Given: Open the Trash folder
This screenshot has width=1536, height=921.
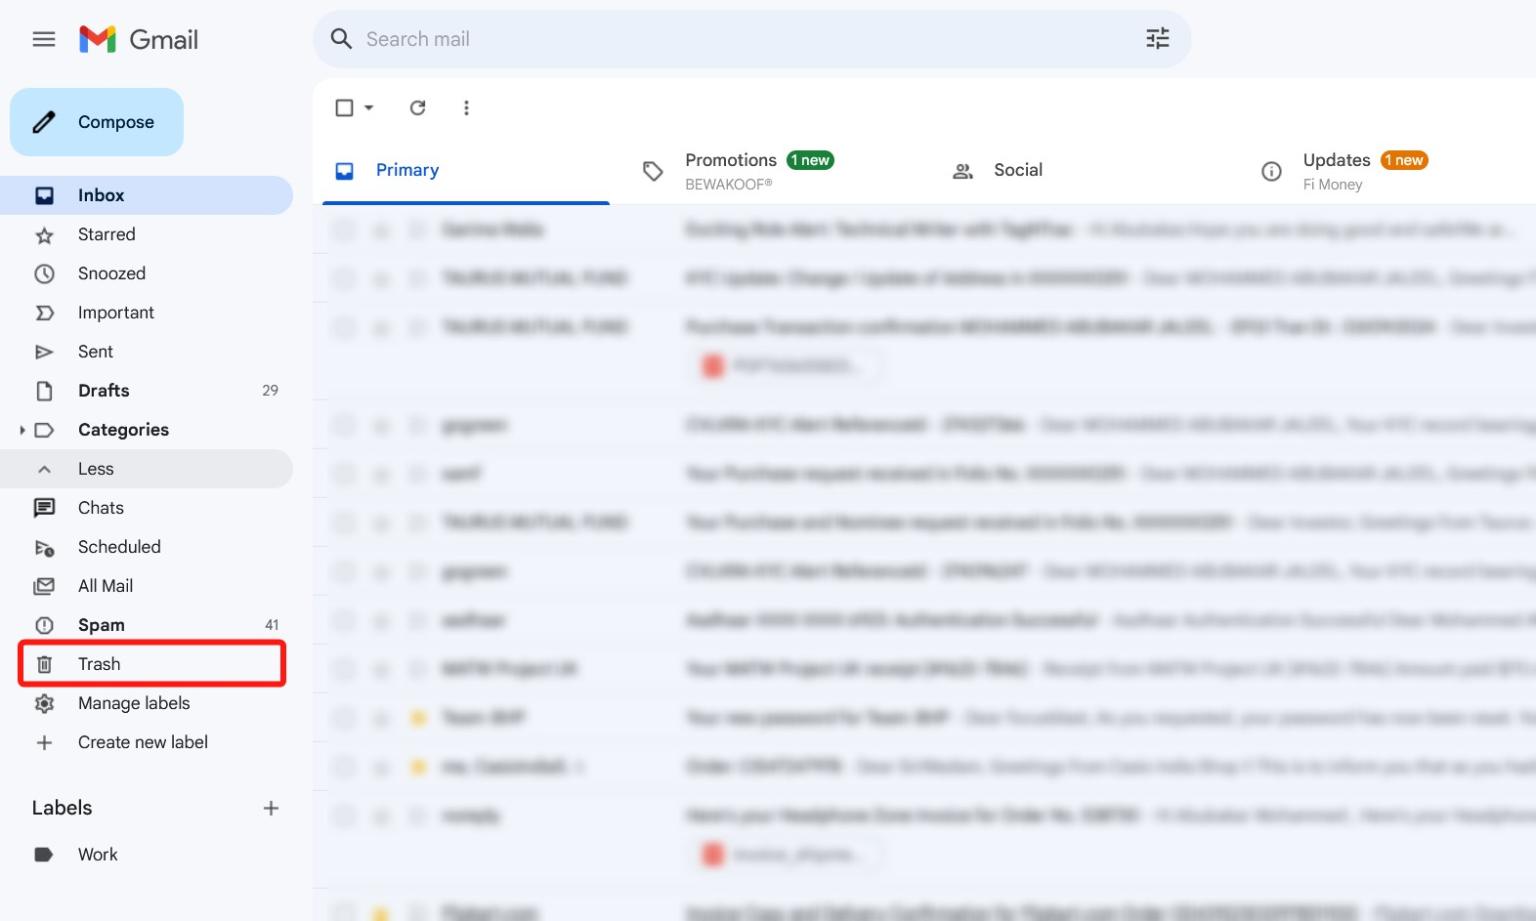Looking at the screenshot, I should pos(99,663).
